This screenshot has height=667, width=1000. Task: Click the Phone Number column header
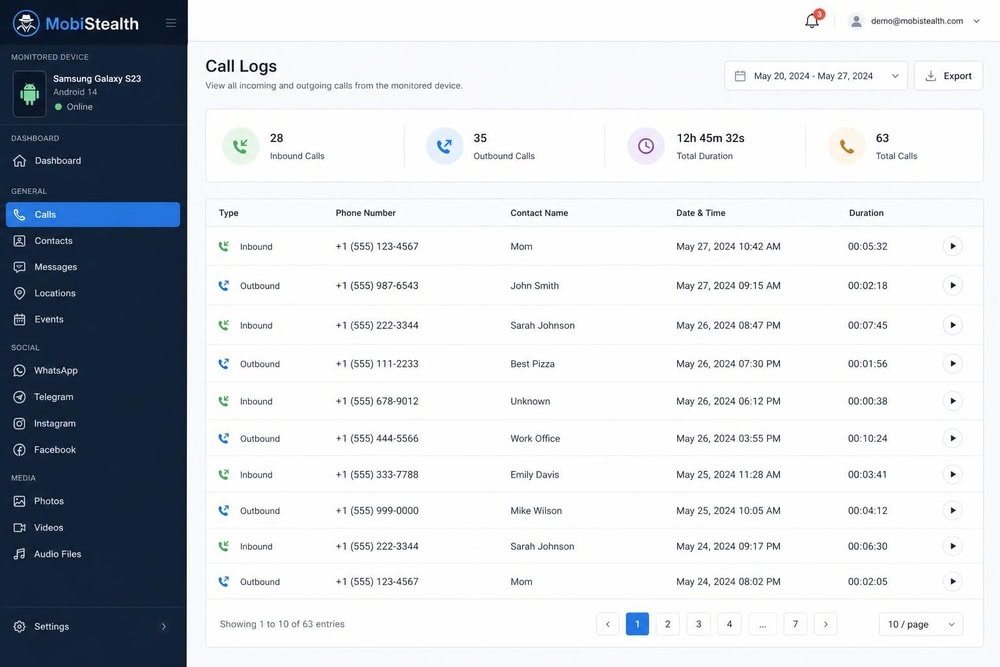[x=365, y=213]
